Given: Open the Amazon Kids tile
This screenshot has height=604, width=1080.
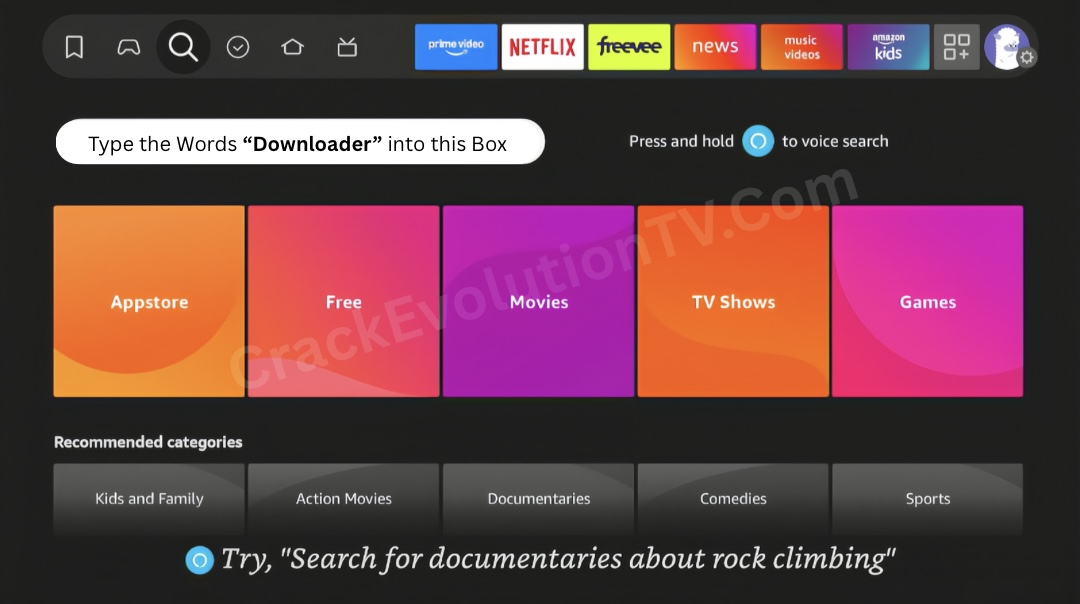Looking at the screenshot, I should pyautogui.click(x=889, y=47).
